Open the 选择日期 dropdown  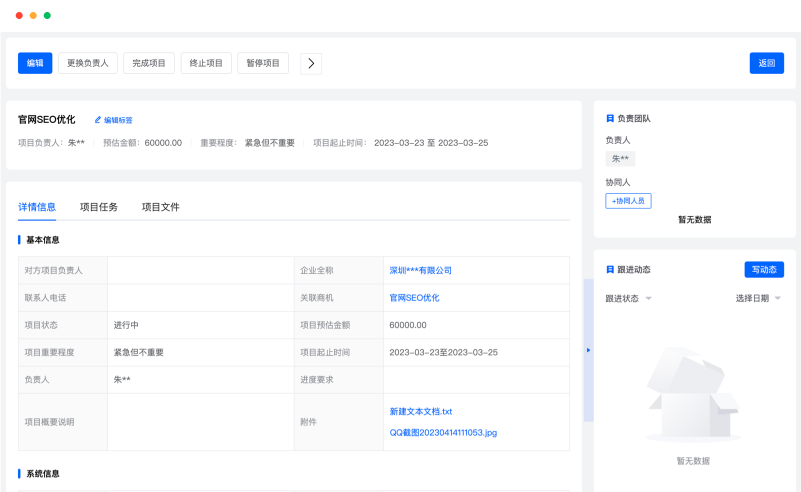(758, 298)
